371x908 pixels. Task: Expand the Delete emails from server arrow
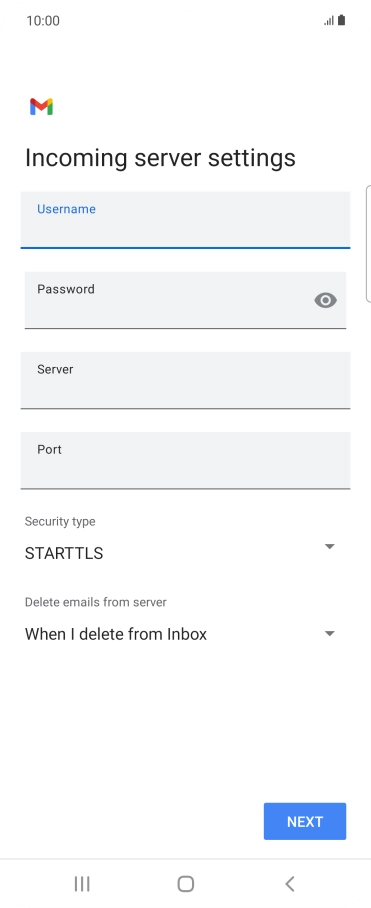point(329,634)
